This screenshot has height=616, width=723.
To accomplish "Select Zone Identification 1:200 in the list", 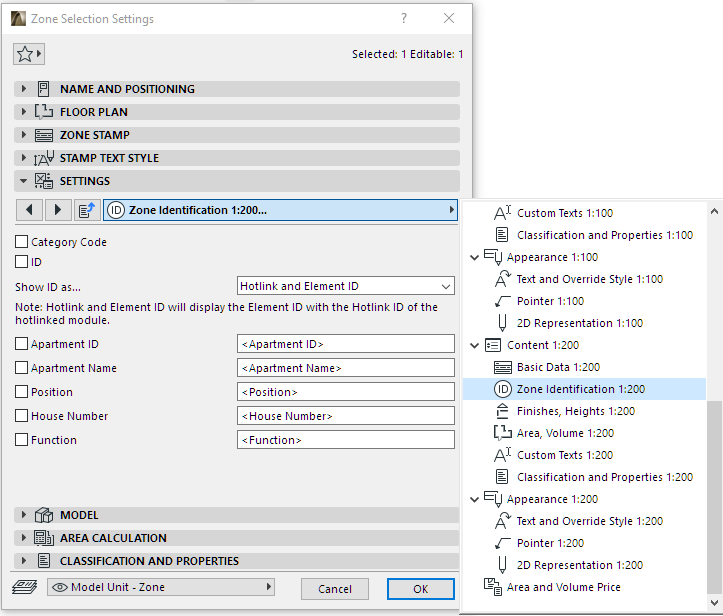I will point(584,389).
